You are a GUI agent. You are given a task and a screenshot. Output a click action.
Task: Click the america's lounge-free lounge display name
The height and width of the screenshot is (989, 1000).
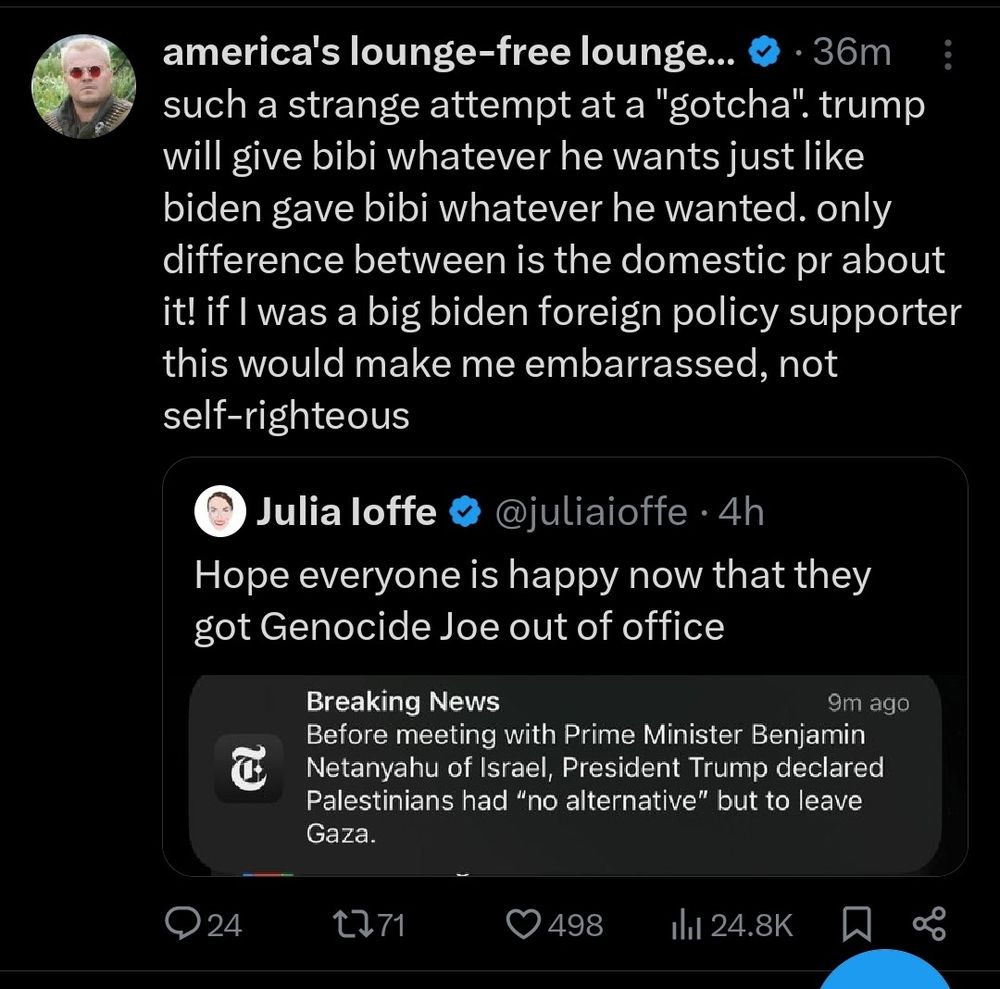click(450, 52)
